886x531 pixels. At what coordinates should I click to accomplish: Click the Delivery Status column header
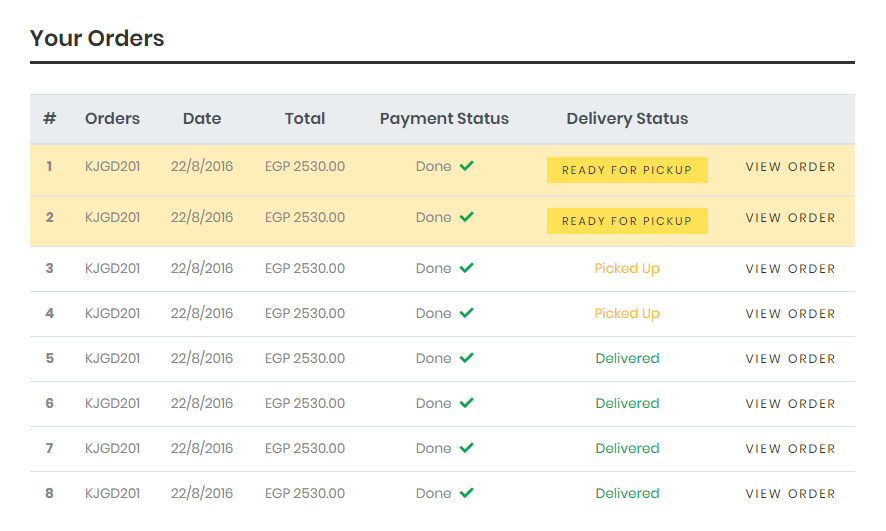click(x=627, y=119)
